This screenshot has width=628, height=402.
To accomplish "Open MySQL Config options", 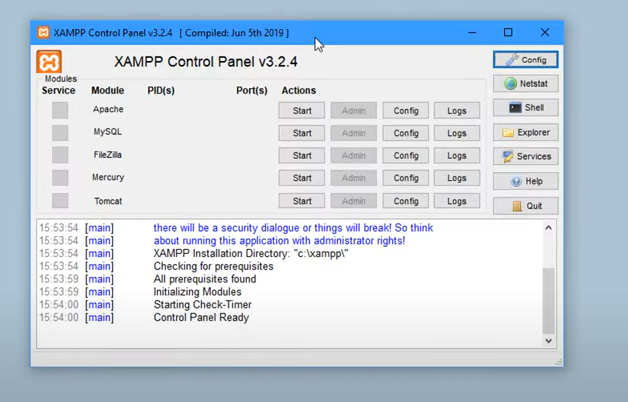I will point(406,133).
